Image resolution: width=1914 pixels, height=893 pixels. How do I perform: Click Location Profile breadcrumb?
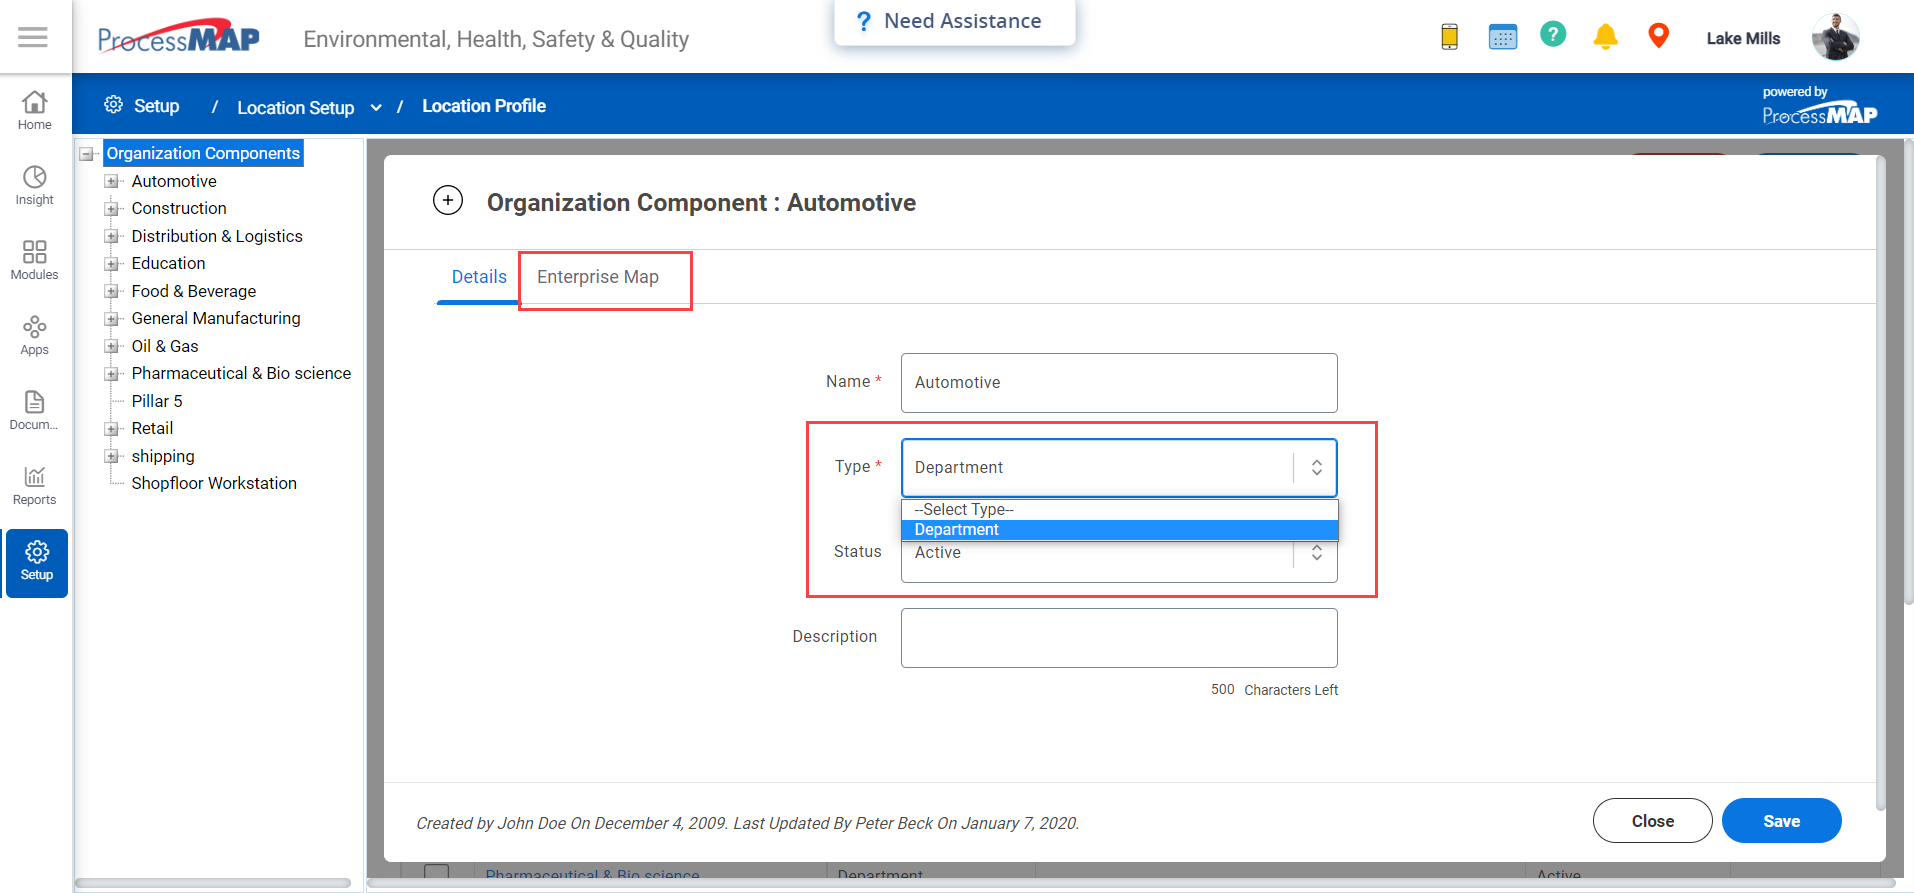pyautogui.click(x=484, y=106)
